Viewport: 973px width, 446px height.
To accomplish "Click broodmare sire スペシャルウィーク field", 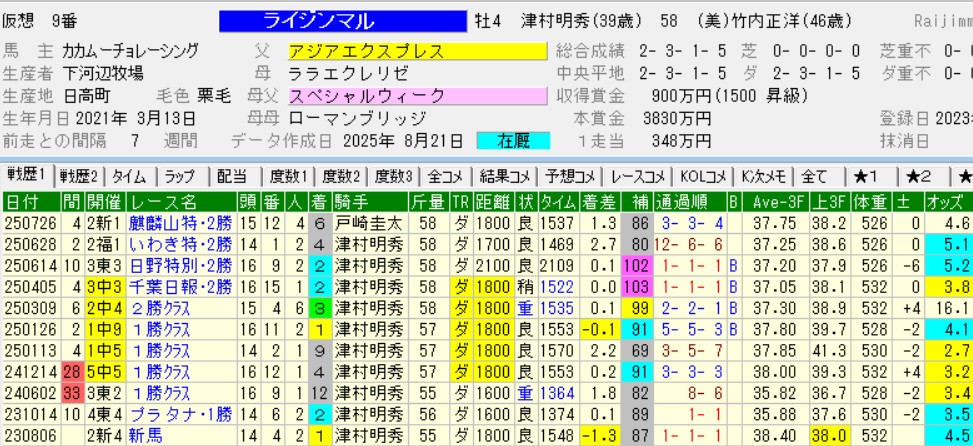I will pyautogui.click(x=417, y=96).
